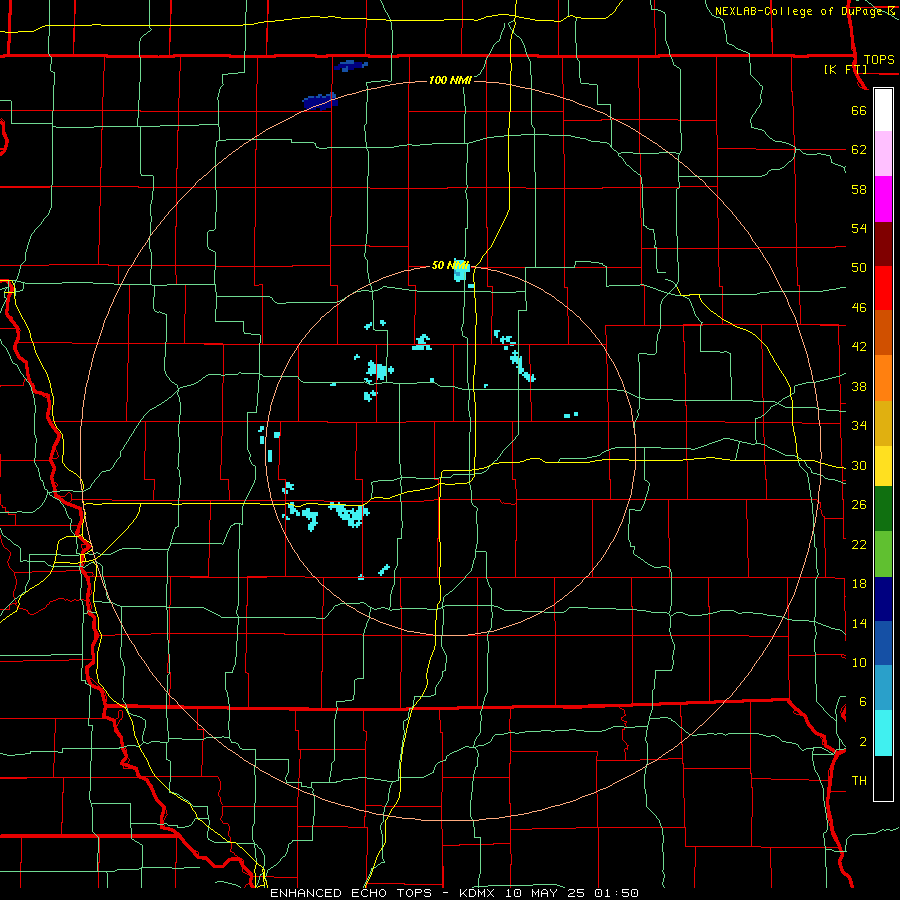
Task: Select the 6 legend value
Action: pyautogui.click(x=862, y=702)
